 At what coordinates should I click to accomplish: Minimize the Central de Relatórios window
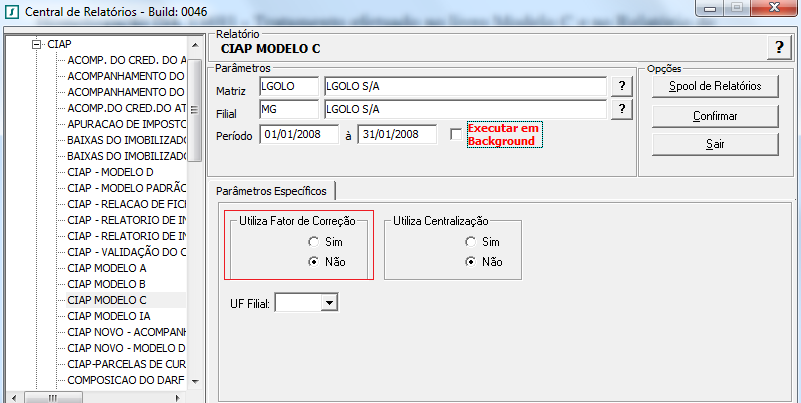pos(710,8)
